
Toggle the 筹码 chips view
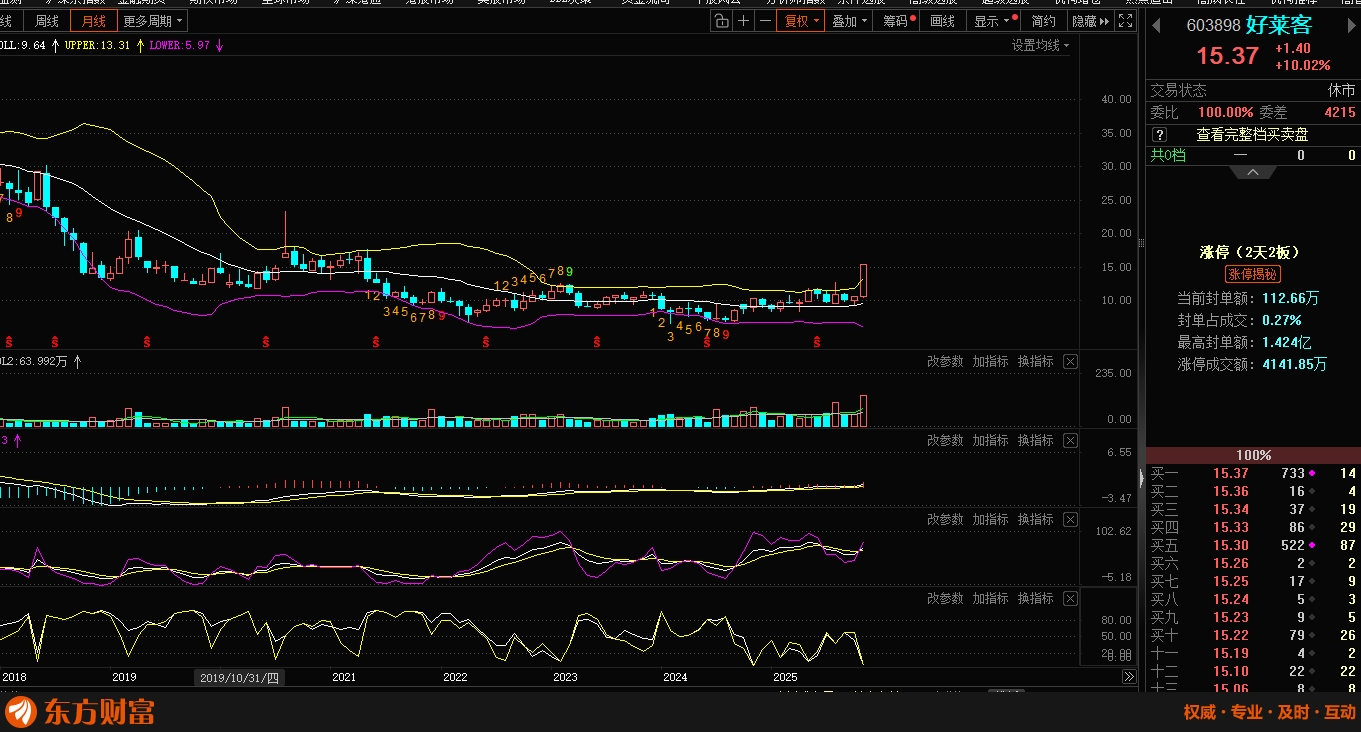pos(898,21)
